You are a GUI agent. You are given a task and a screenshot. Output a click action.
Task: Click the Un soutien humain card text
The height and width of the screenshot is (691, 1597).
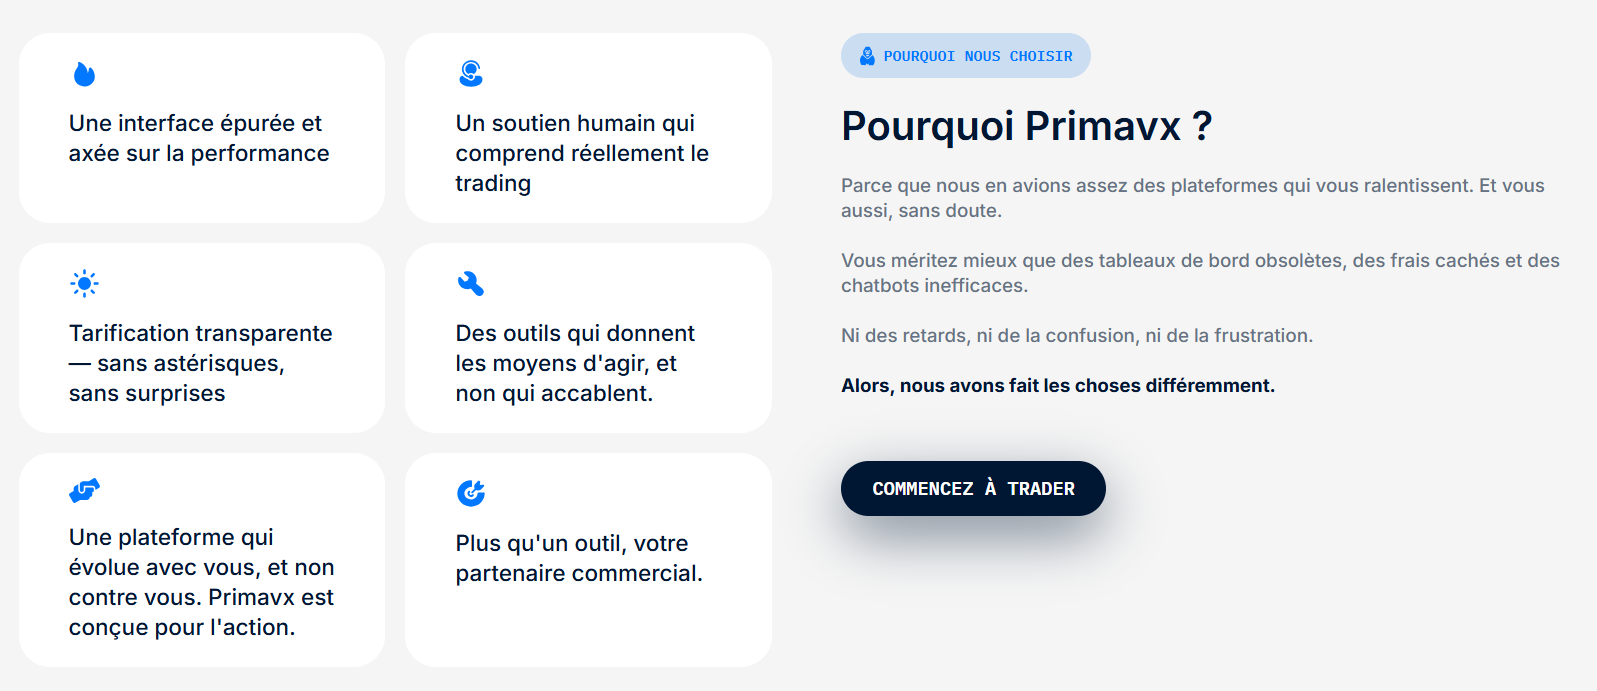click(582, 153)
